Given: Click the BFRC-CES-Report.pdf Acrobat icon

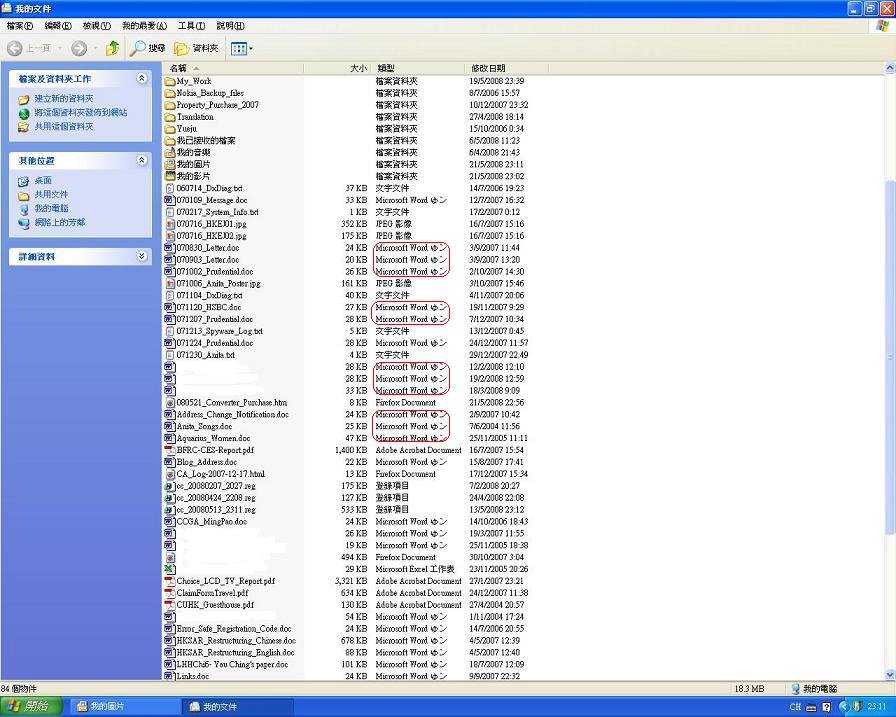Looking at the screenshot, I should click(x=170, y=450).
